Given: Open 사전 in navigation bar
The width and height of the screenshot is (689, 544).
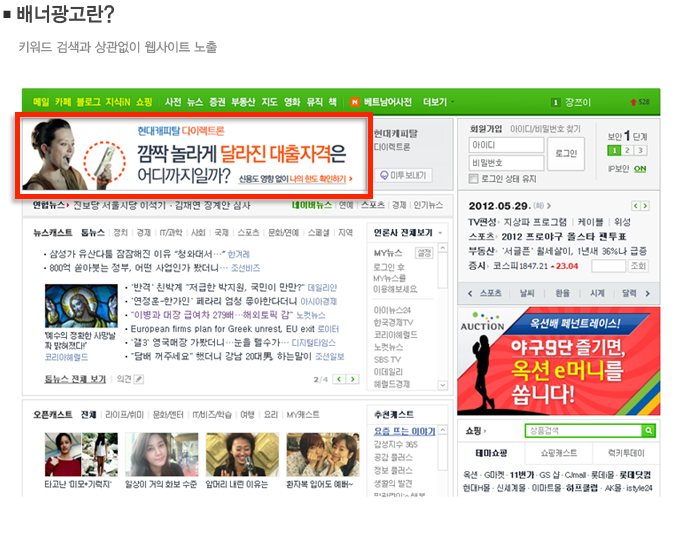Looking at the screenshot, I should coord(173,102).
